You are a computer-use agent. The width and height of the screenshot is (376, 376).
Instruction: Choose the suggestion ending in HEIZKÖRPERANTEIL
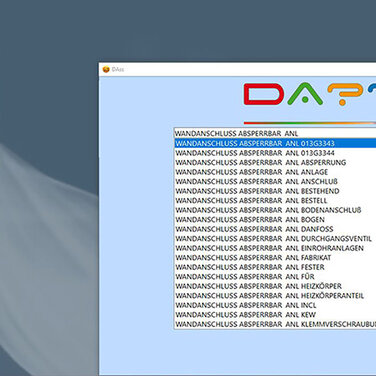(275, 295)
